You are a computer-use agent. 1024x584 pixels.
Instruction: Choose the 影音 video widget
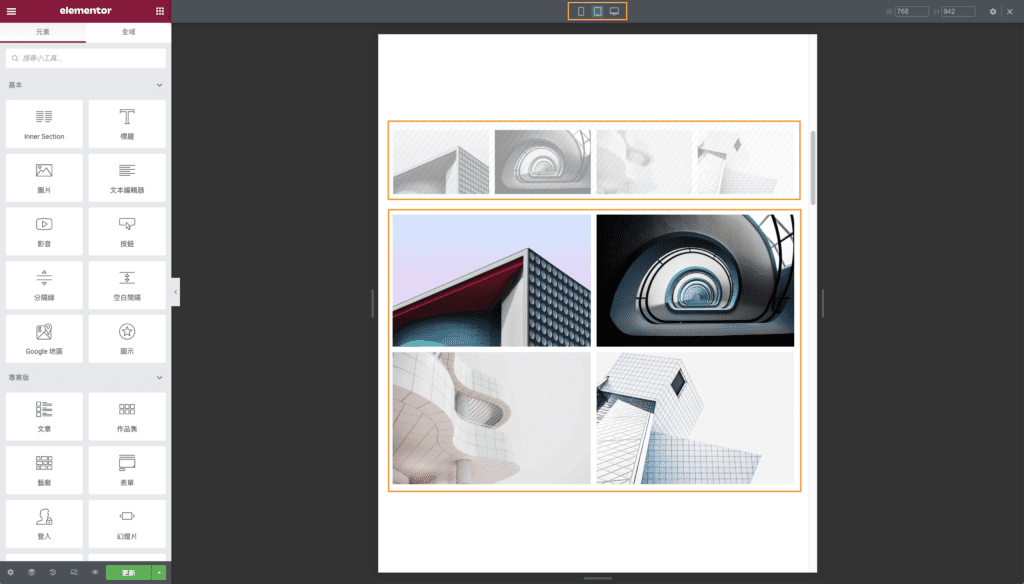pos(44,231)
